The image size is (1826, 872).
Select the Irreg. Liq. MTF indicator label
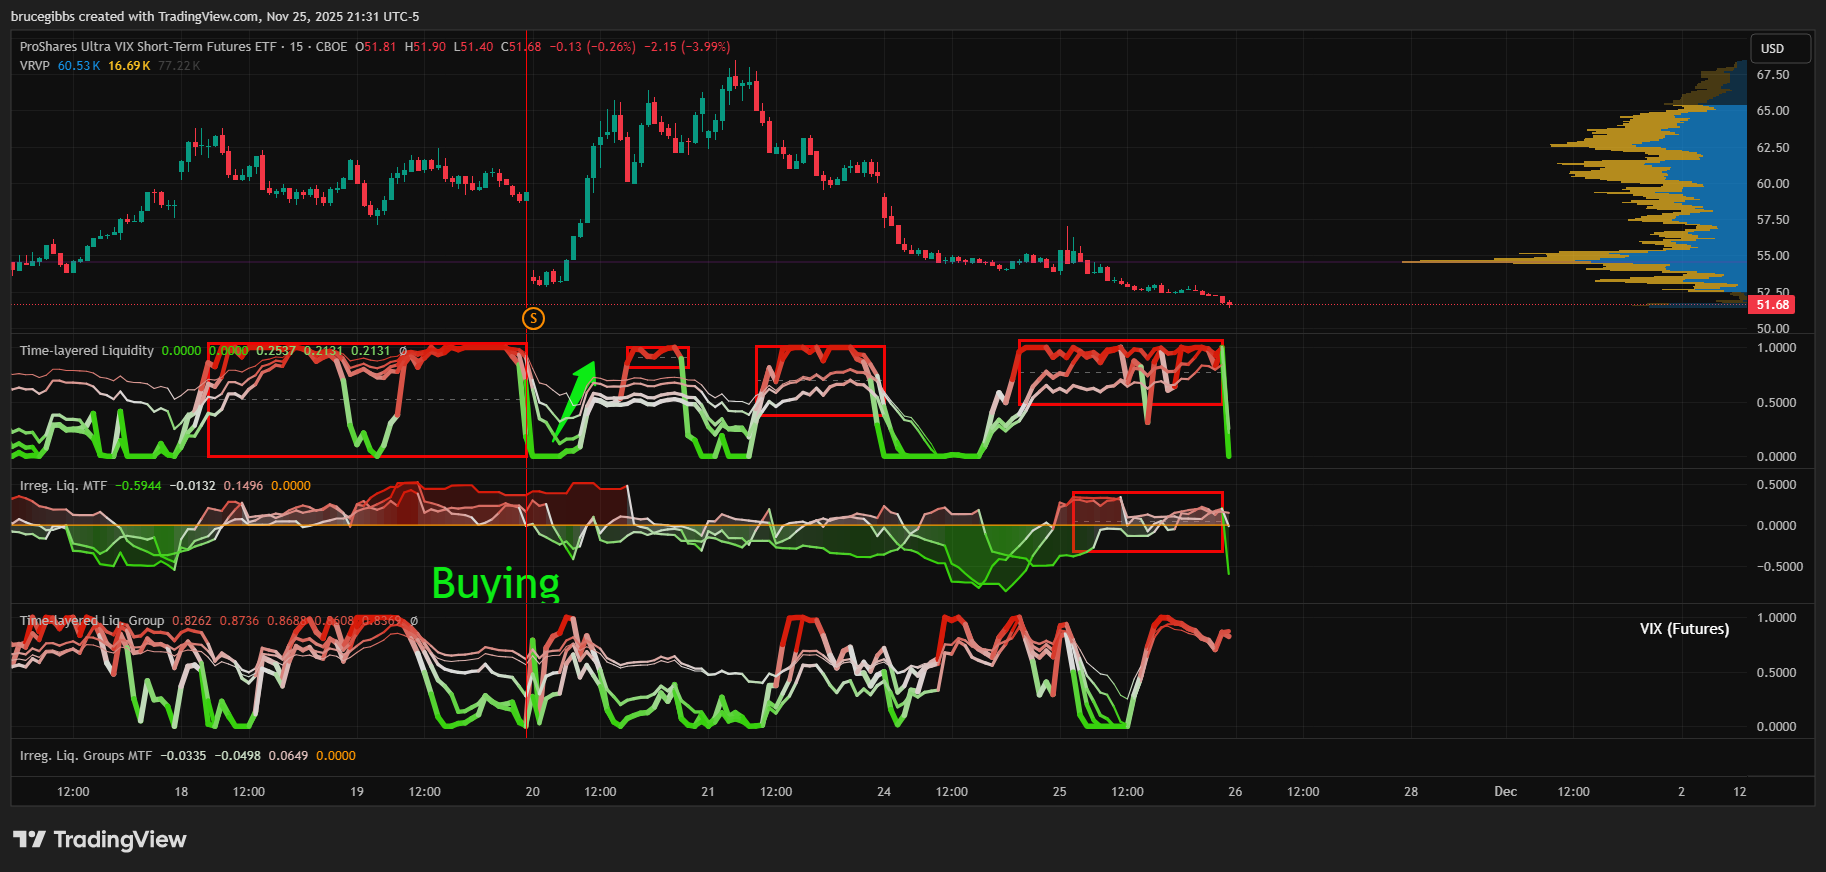point(63,486)
